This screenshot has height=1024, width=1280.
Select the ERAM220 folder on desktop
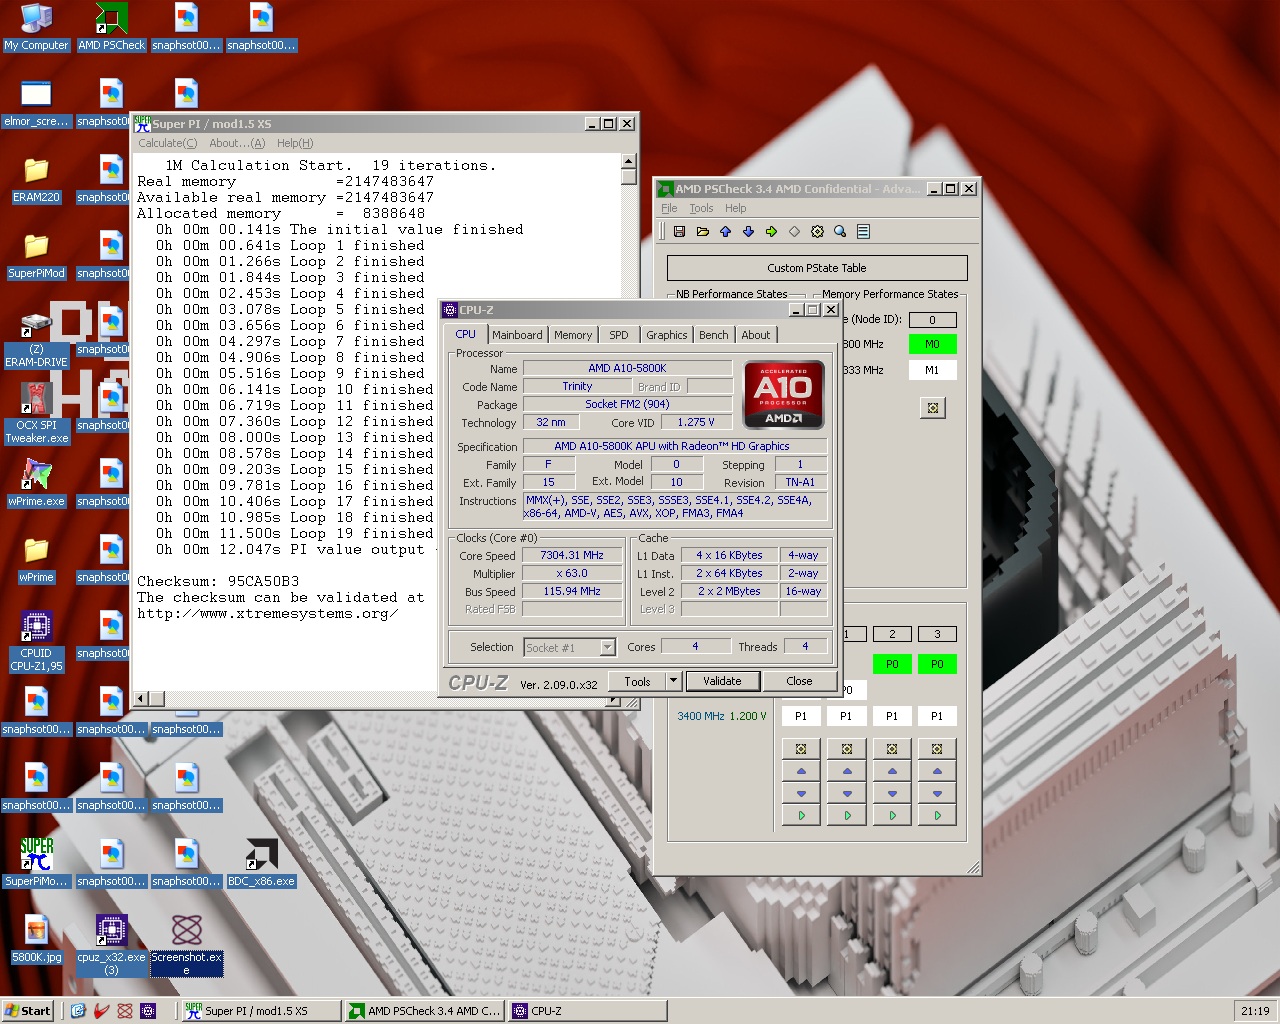tap(36, 180)
